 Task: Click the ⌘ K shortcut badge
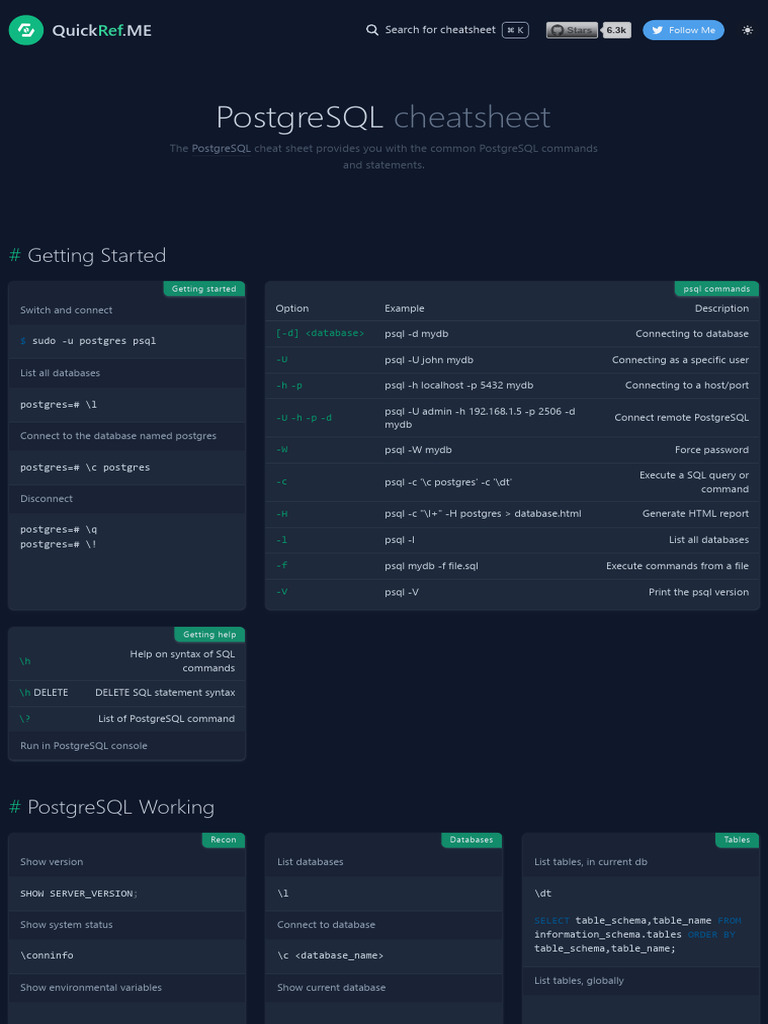click(515, 30)
